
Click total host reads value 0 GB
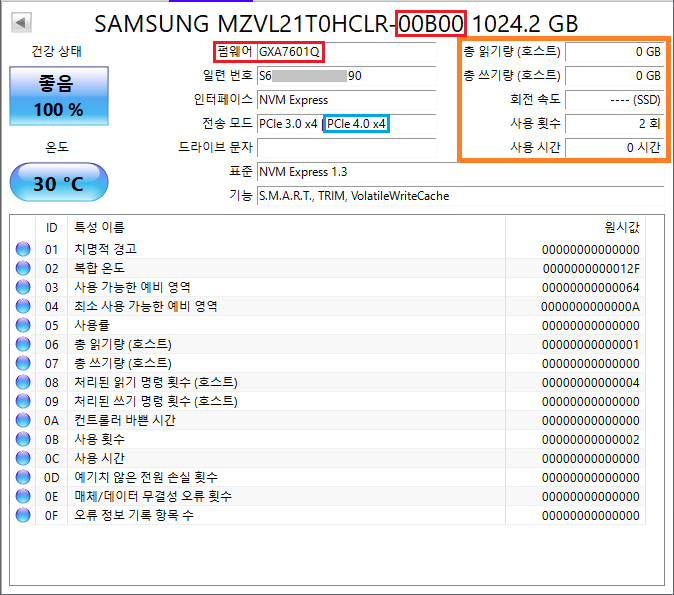point(615,52)
